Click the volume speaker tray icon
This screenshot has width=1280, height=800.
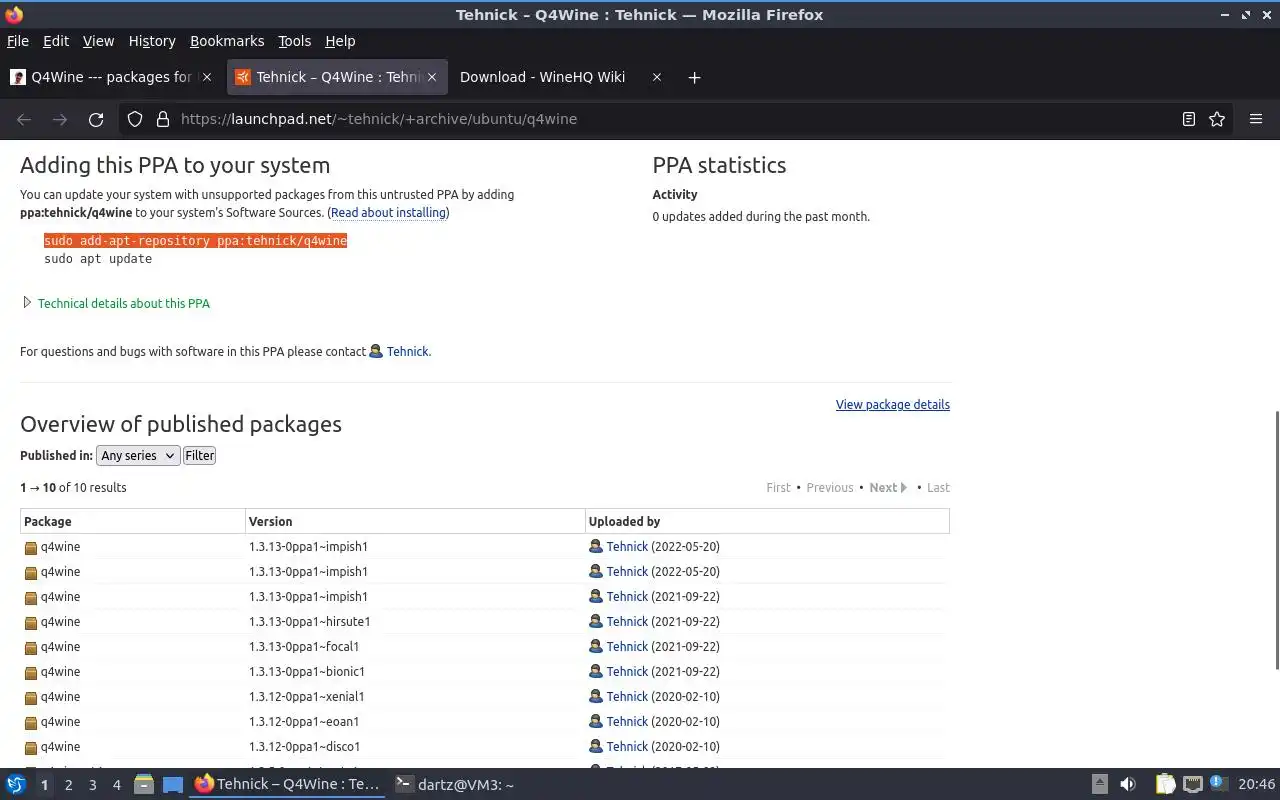1128,784
